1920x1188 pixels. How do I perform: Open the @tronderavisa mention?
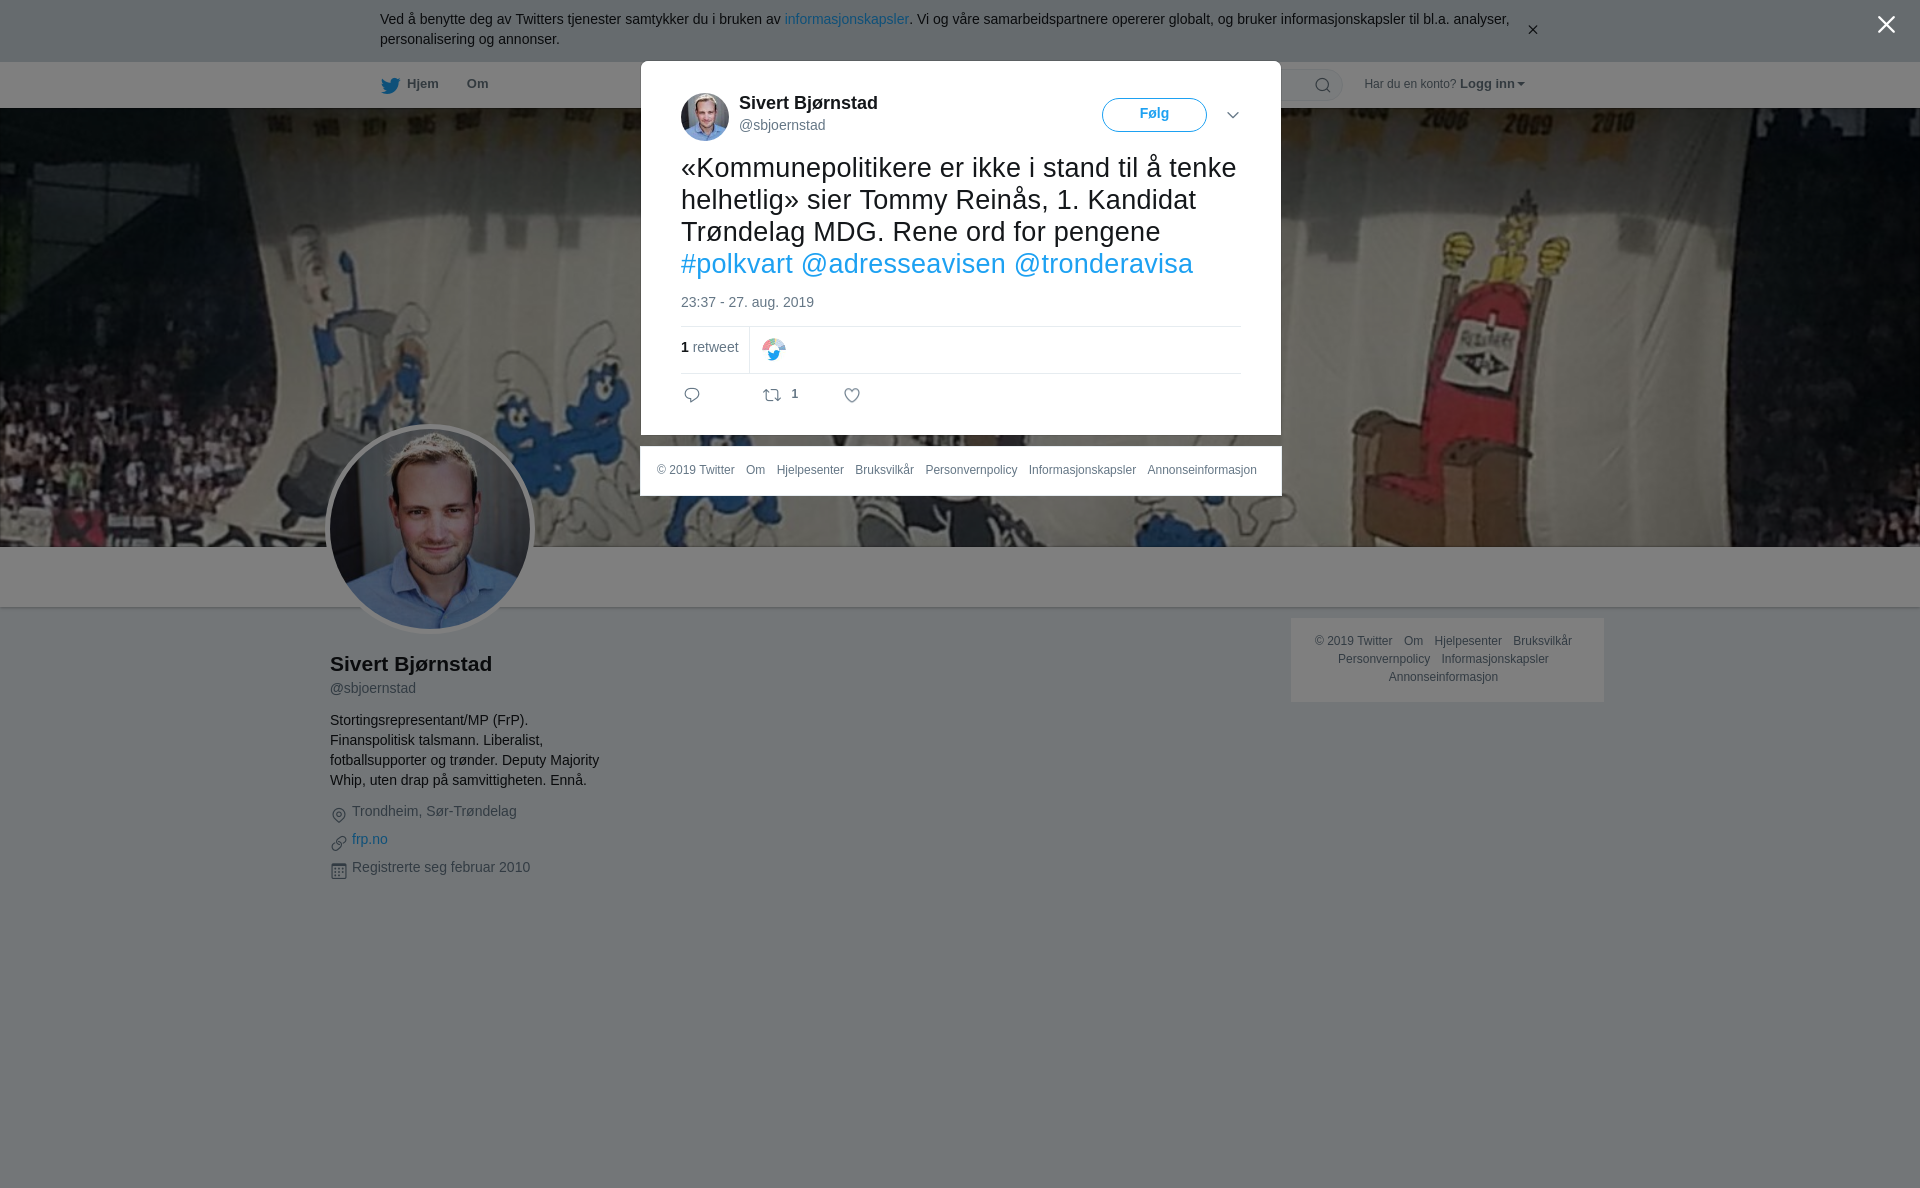[1103, 264]
